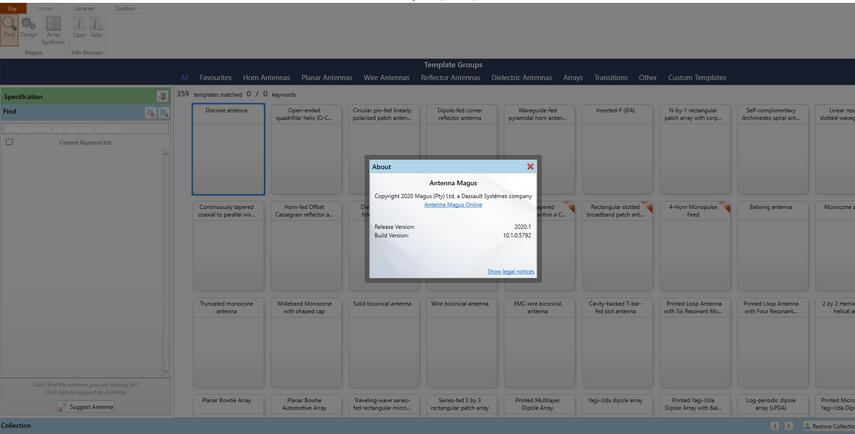Image resolution: width=855 pixels, height=434 pixels.
Task: Filter by Horn Antennas group
Action: [x=266, y=77]
